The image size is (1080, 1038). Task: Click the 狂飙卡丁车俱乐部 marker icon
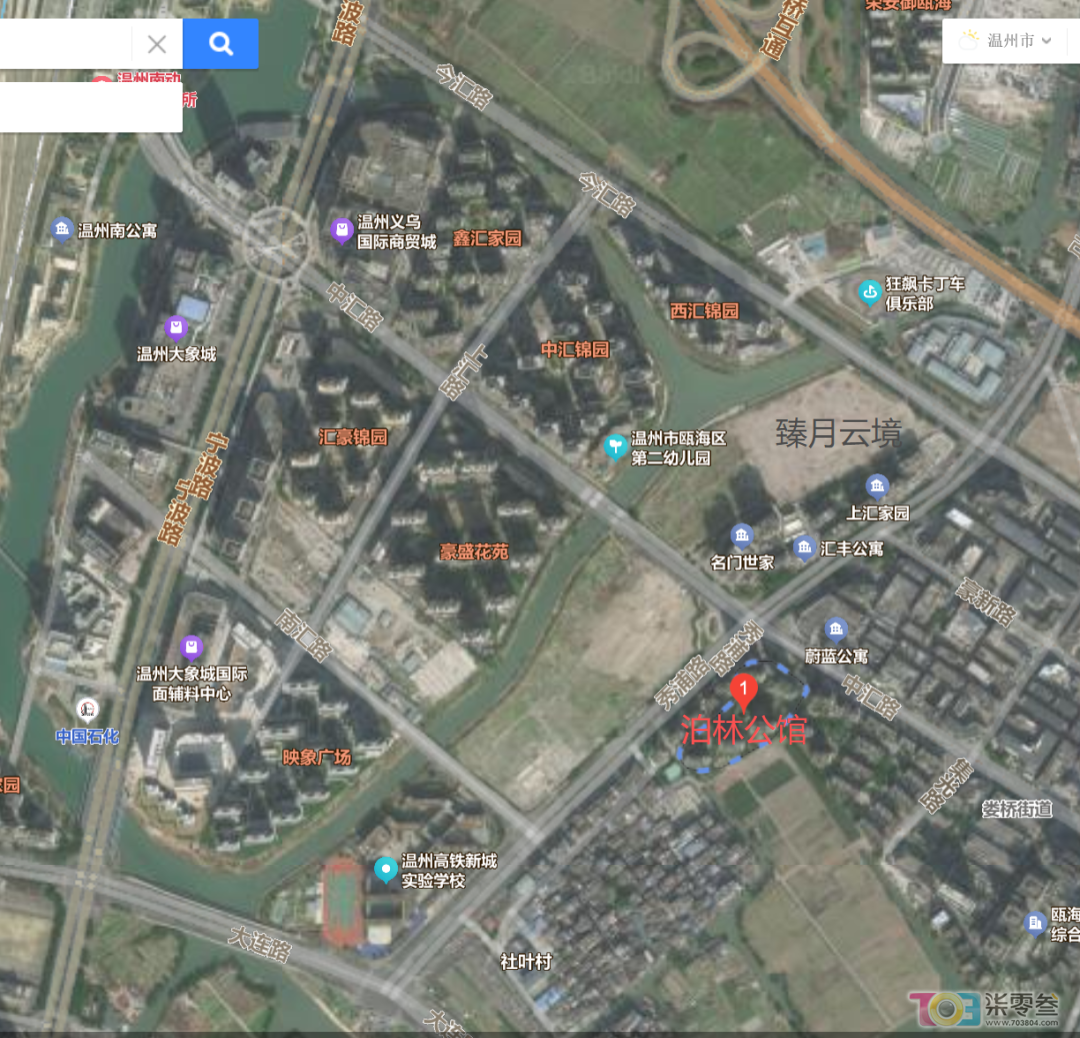tap(870, 293)
